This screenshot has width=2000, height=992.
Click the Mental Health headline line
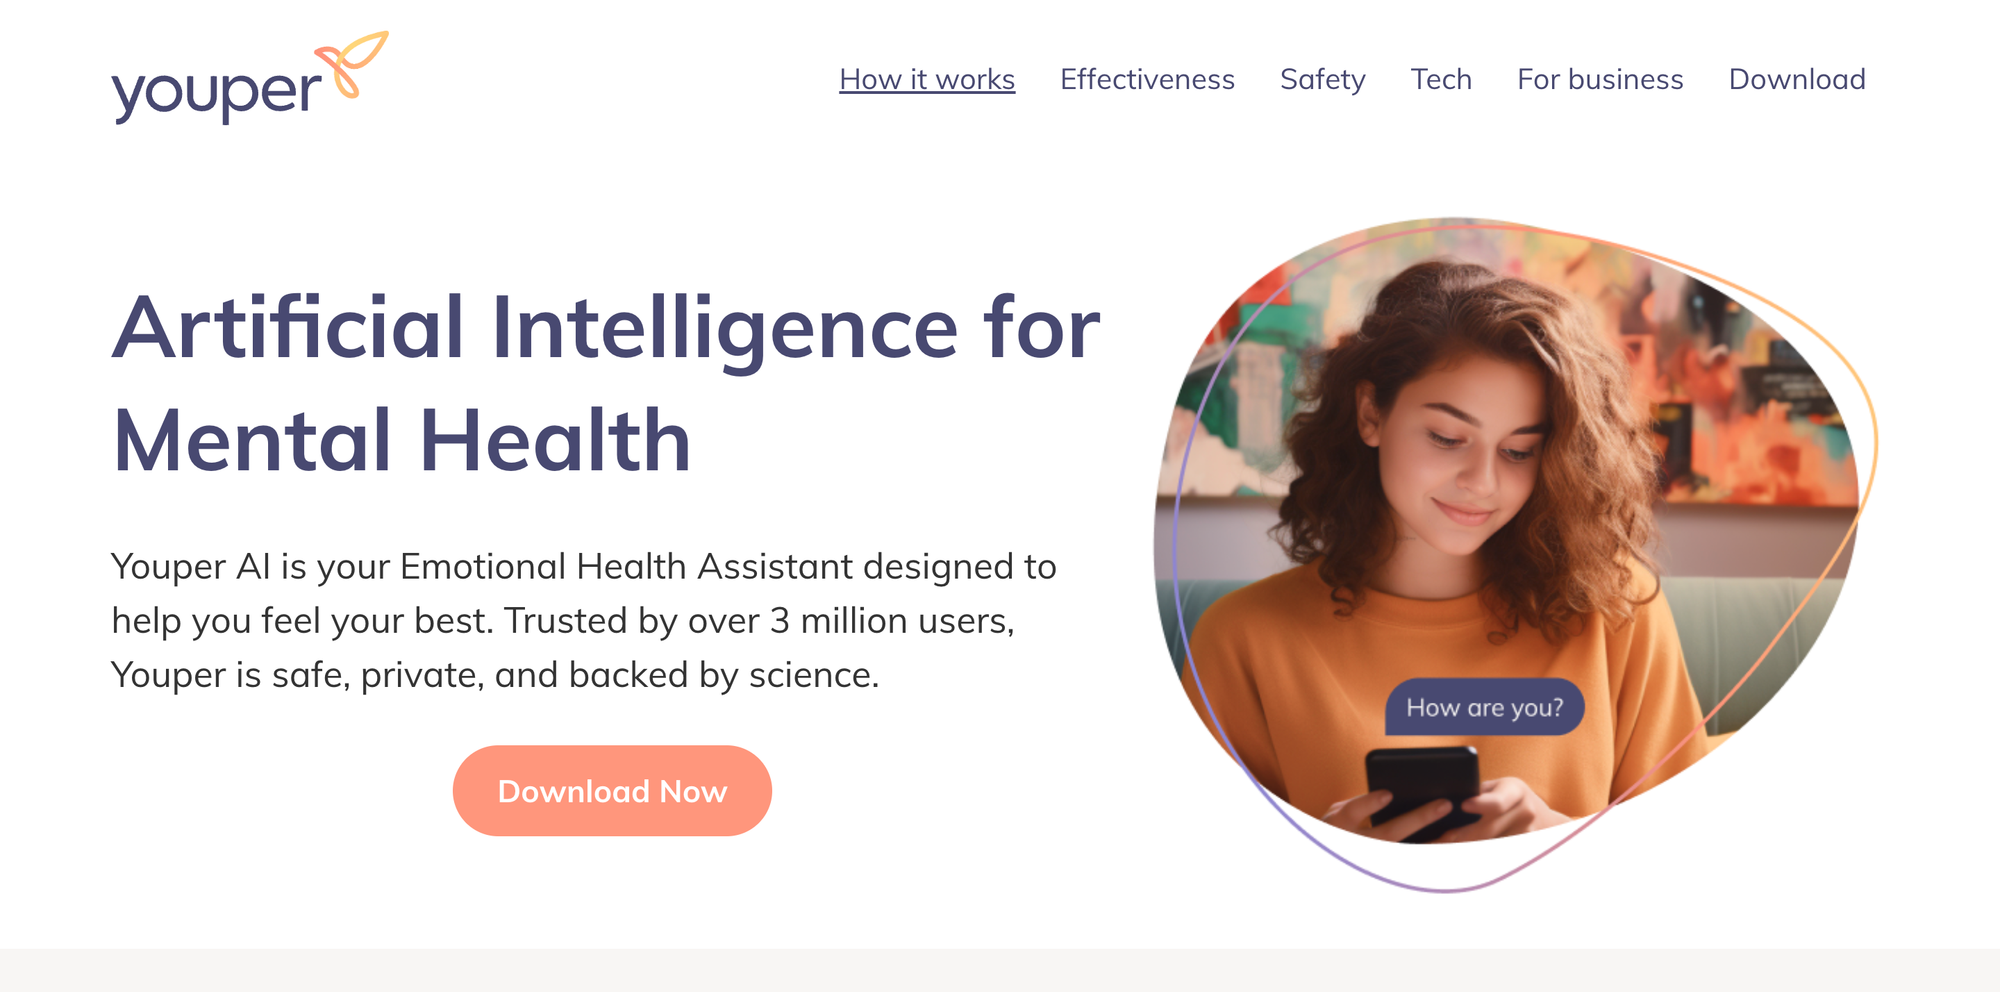402,441
